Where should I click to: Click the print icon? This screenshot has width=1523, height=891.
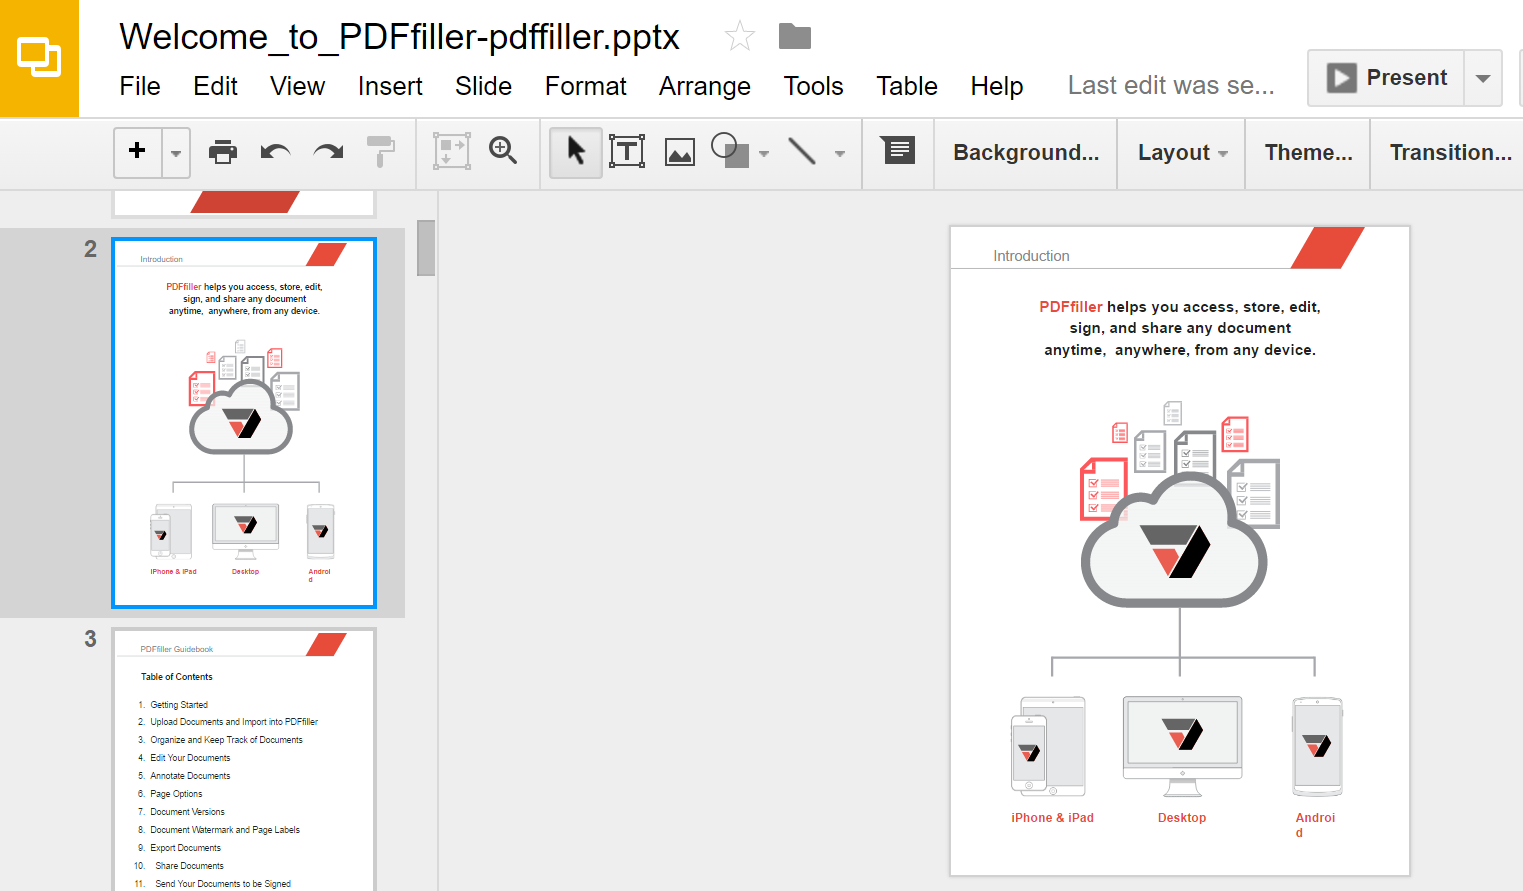pos(223,152)
